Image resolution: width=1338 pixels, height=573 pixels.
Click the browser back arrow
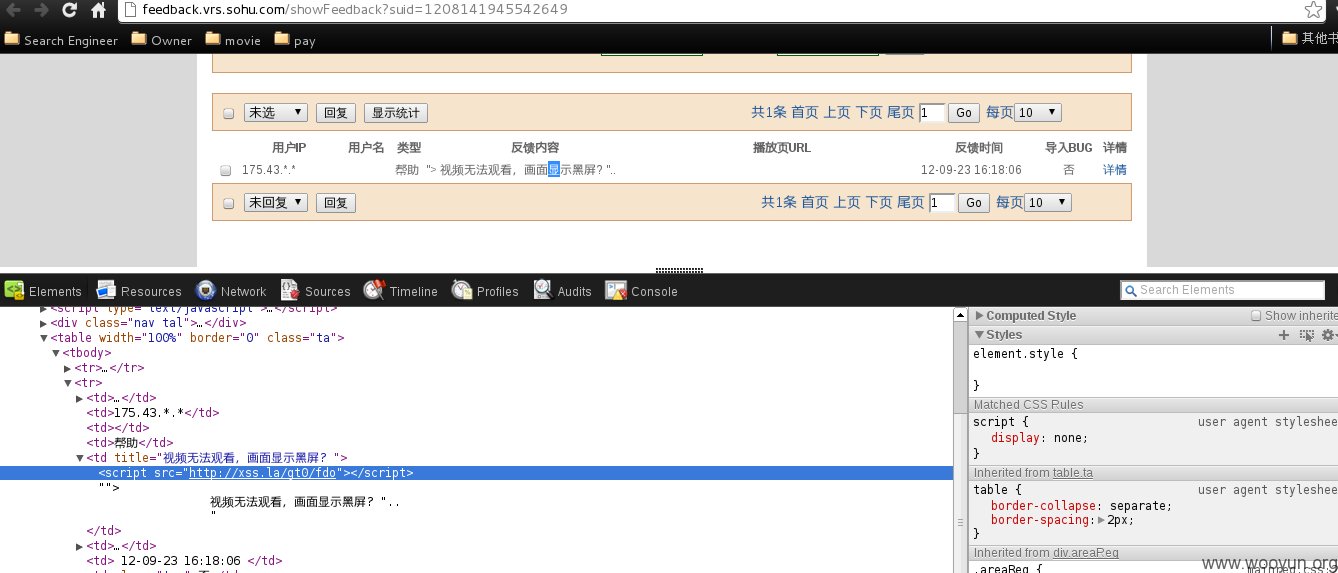tap(12, 10)
